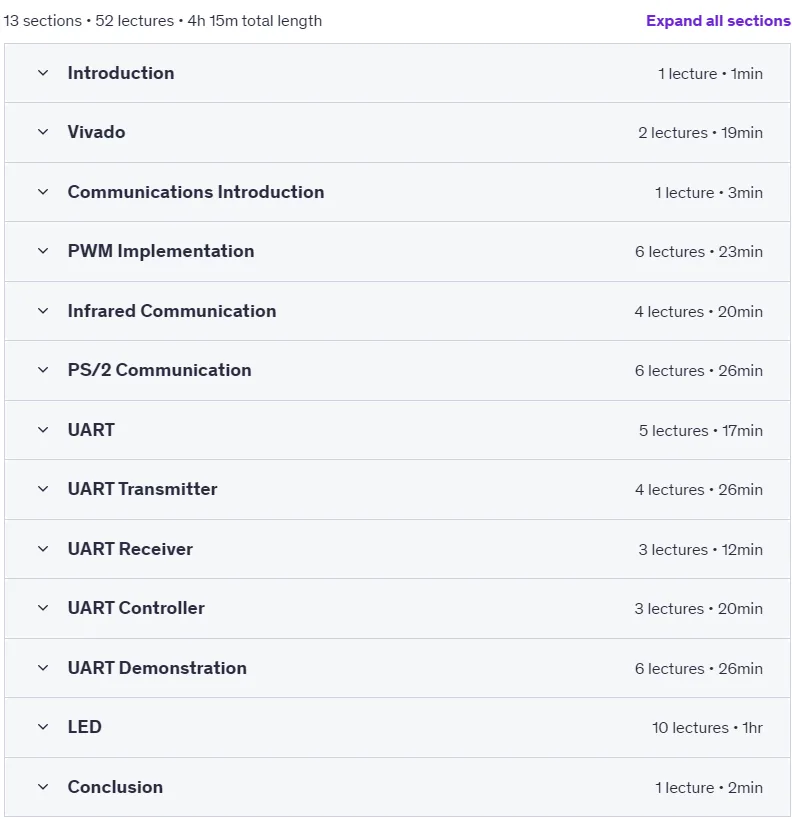
Task: Click LED 10 lectures duration text
Action: (x=707, y=728)
